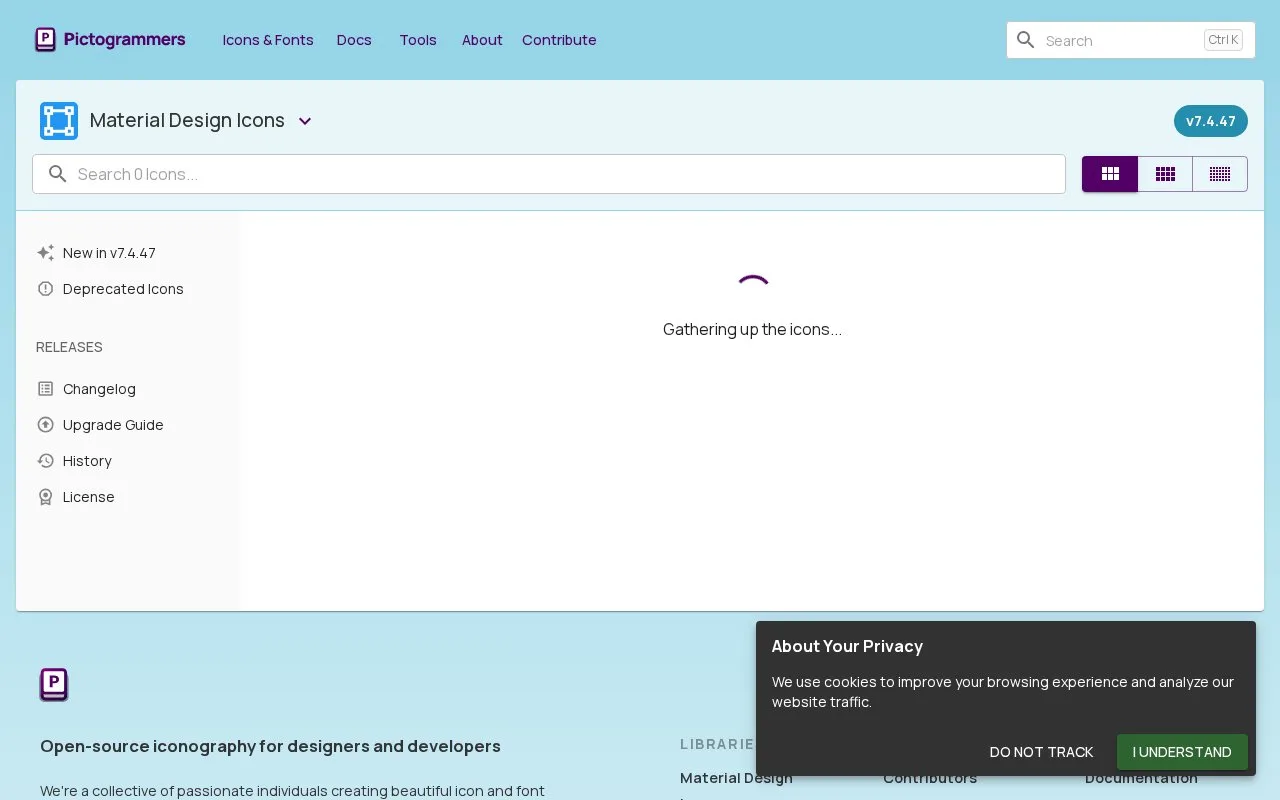
Task: Open the Docs menu
Action: tap(354, 40)
